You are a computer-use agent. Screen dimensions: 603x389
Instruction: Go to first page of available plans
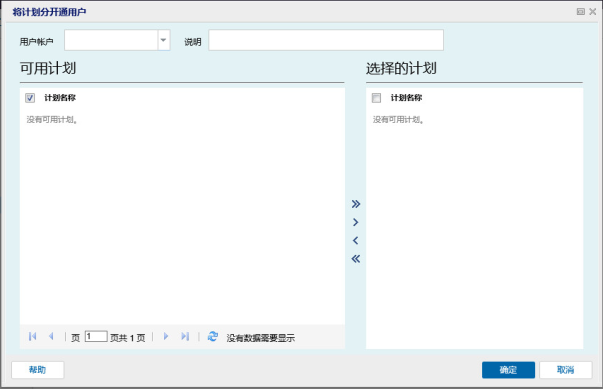point(33,337)
